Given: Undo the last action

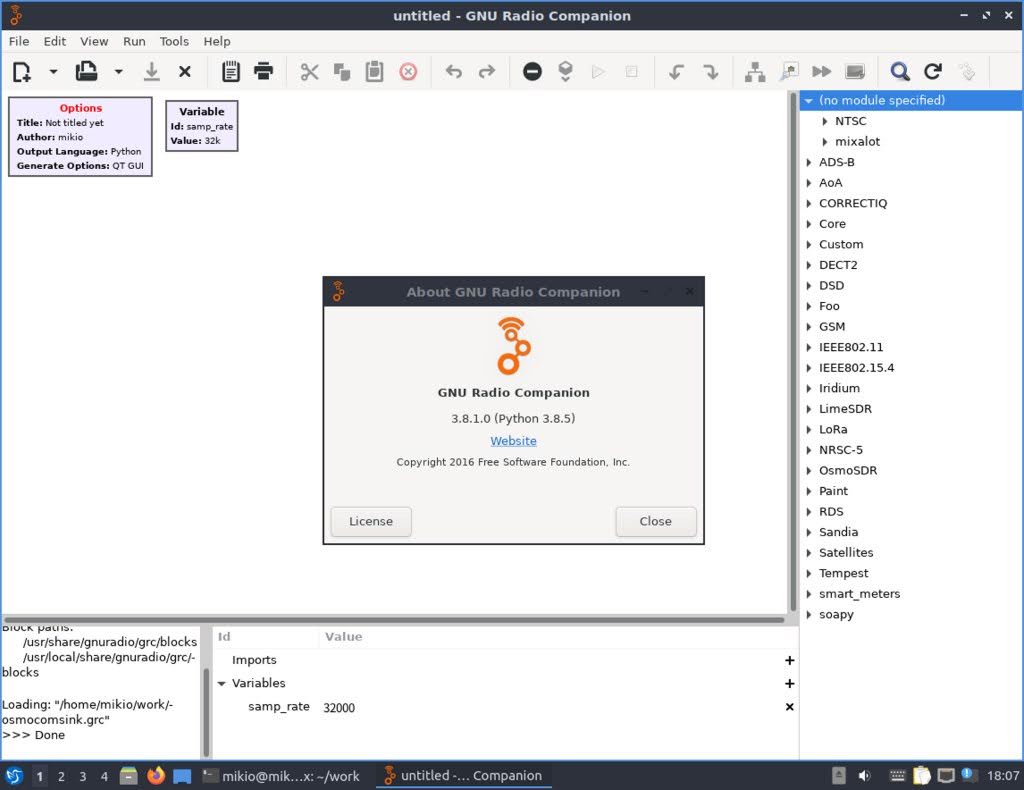Looking at the screenshot, I should click(453, 71).
